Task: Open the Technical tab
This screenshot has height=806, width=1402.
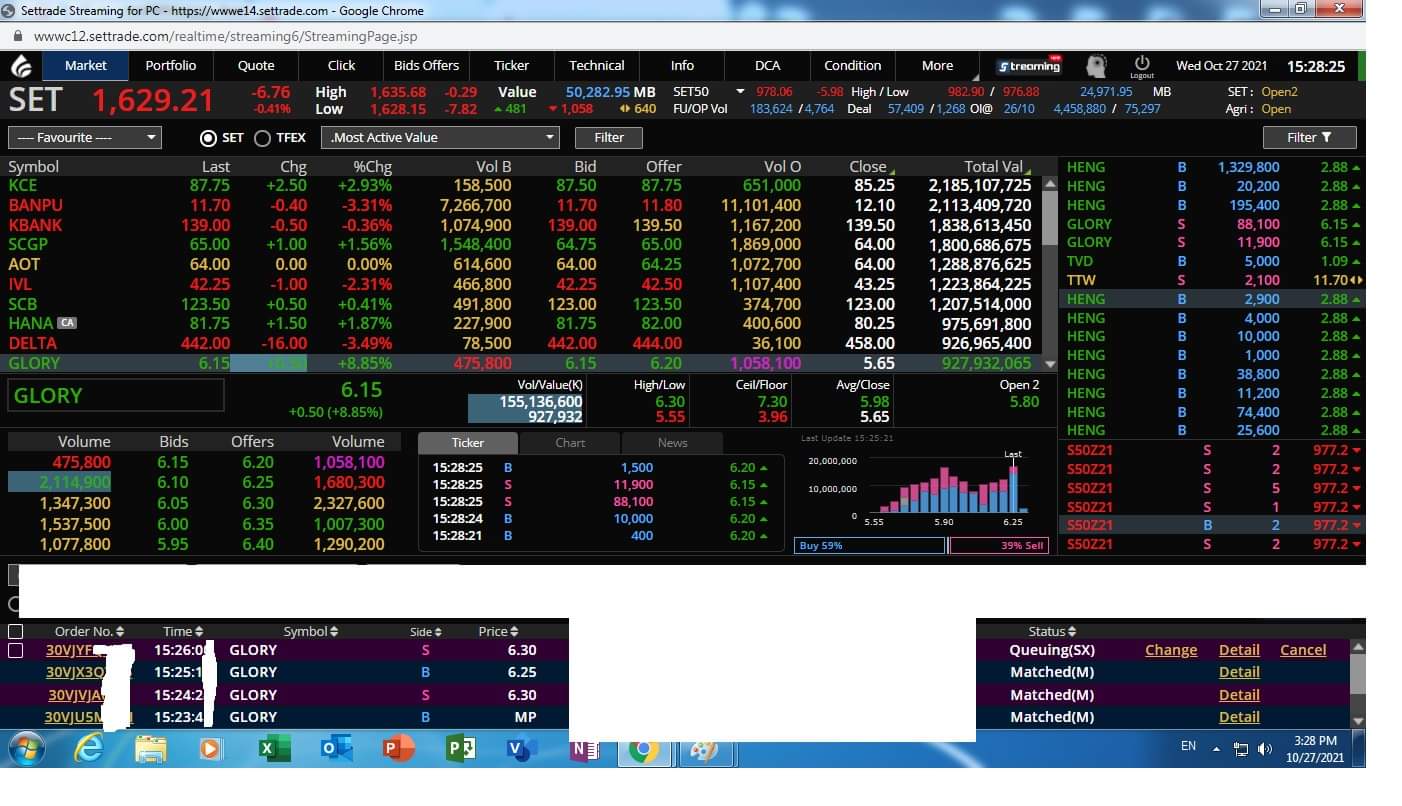Action: [x=597, y=66]
